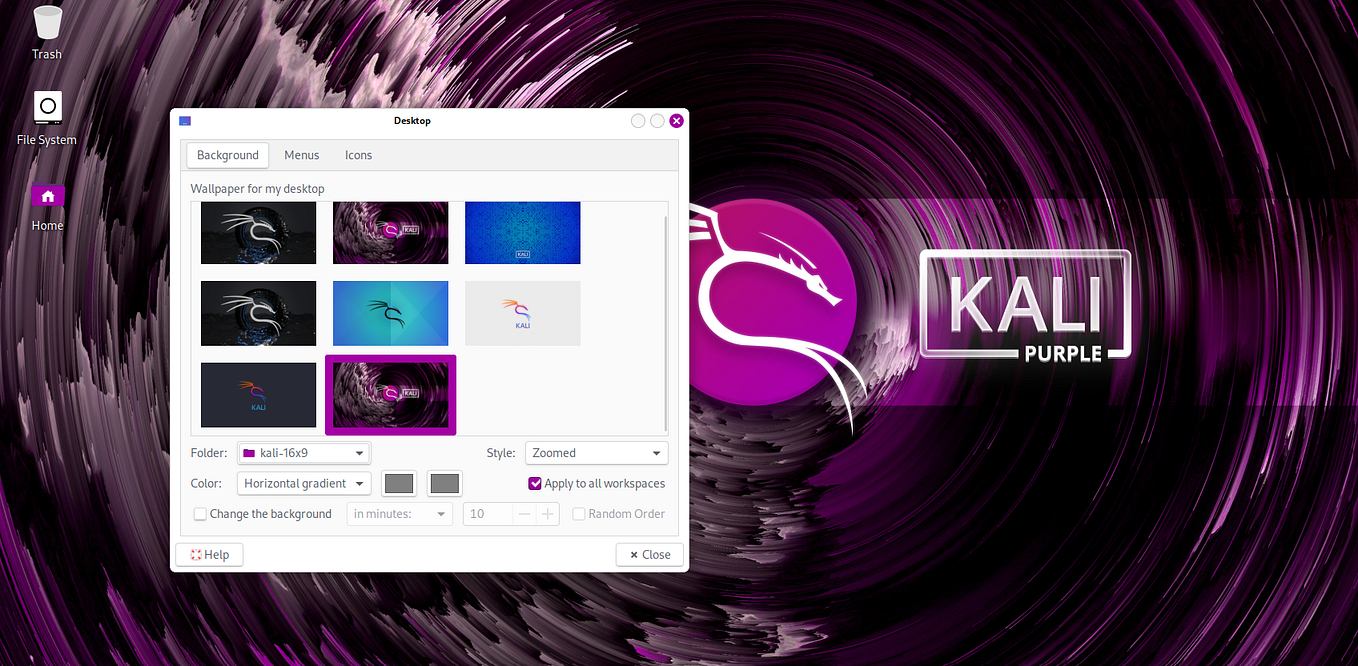Open the File System desktop icon
This screenshot has width=1358, height=666.
coord(47,117)
